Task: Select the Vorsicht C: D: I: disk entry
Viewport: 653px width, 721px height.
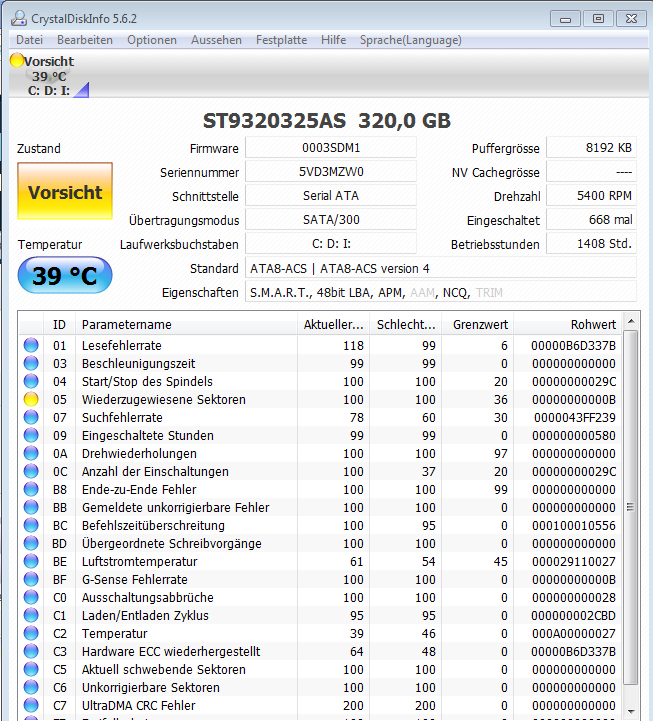Action: point(49,75)
